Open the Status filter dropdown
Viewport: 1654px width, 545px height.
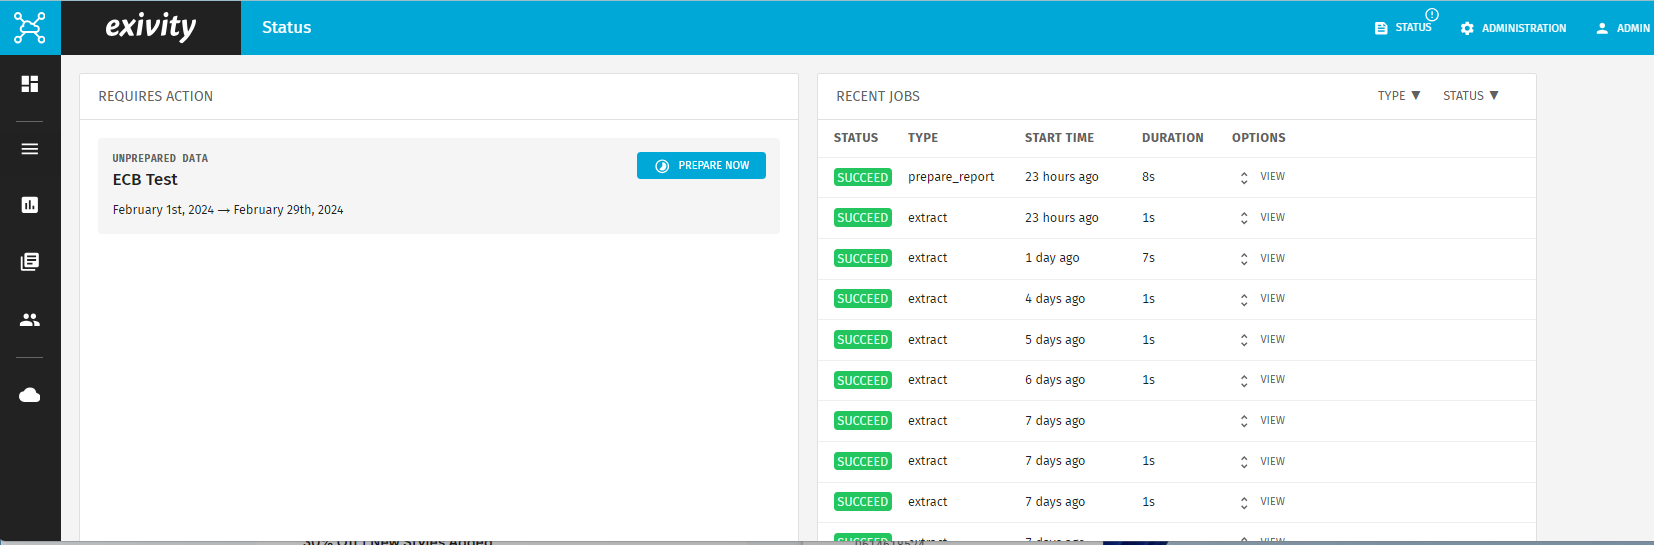click(x=1471, y=96)
